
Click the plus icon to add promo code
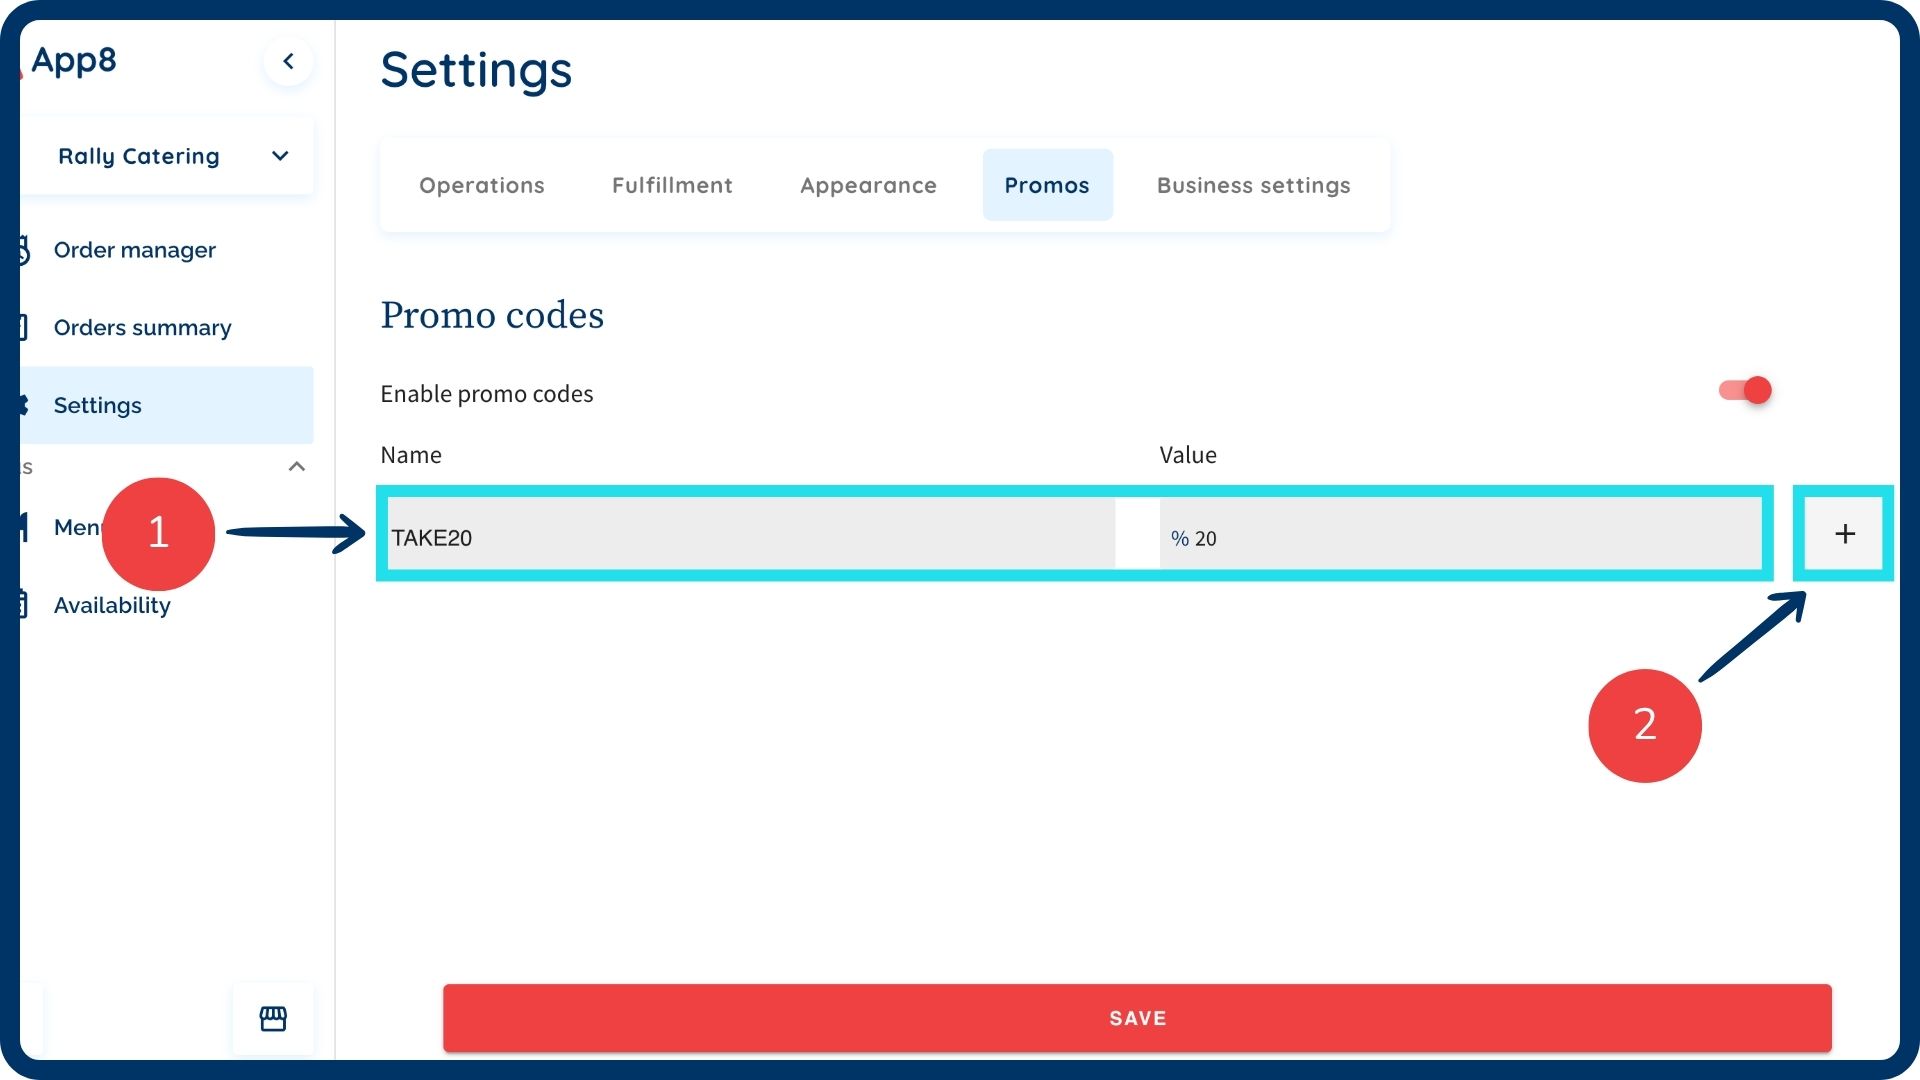1844,534
